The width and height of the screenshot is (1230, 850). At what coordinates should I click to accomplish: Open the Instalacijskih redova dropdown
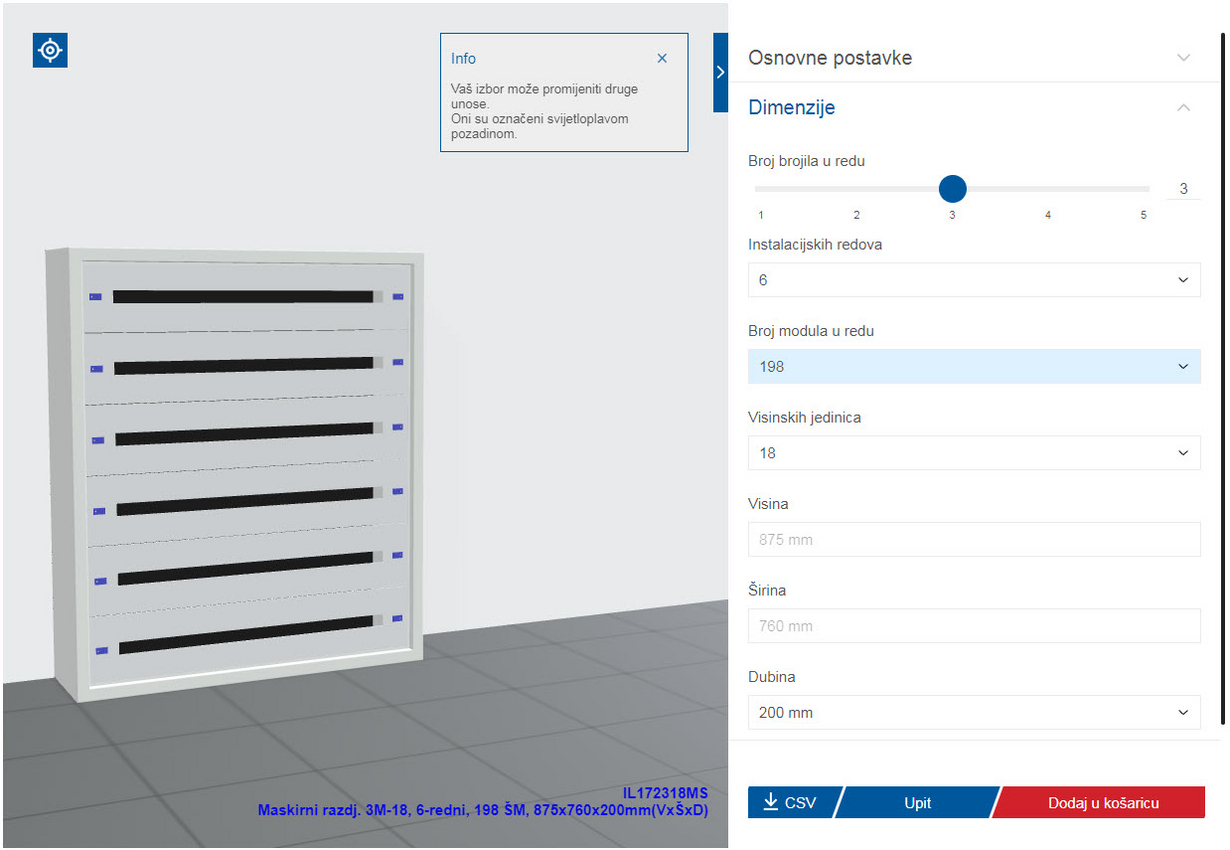click(x=974, y=280)
